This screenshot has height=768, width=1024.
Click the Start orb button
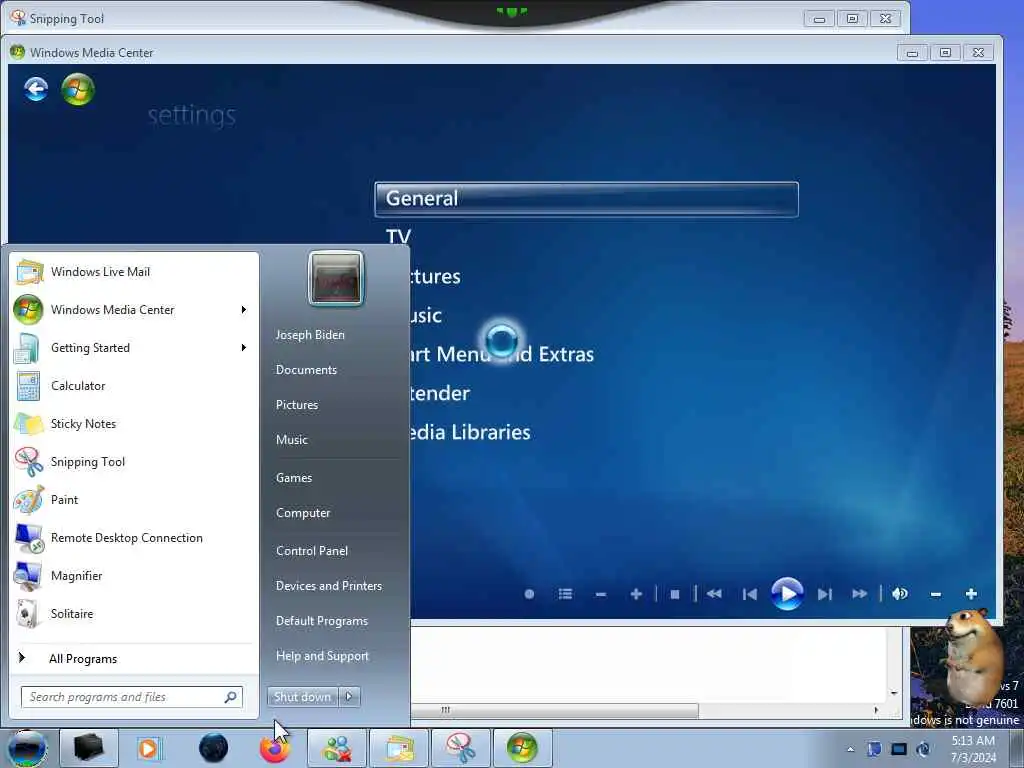[27, 748]
